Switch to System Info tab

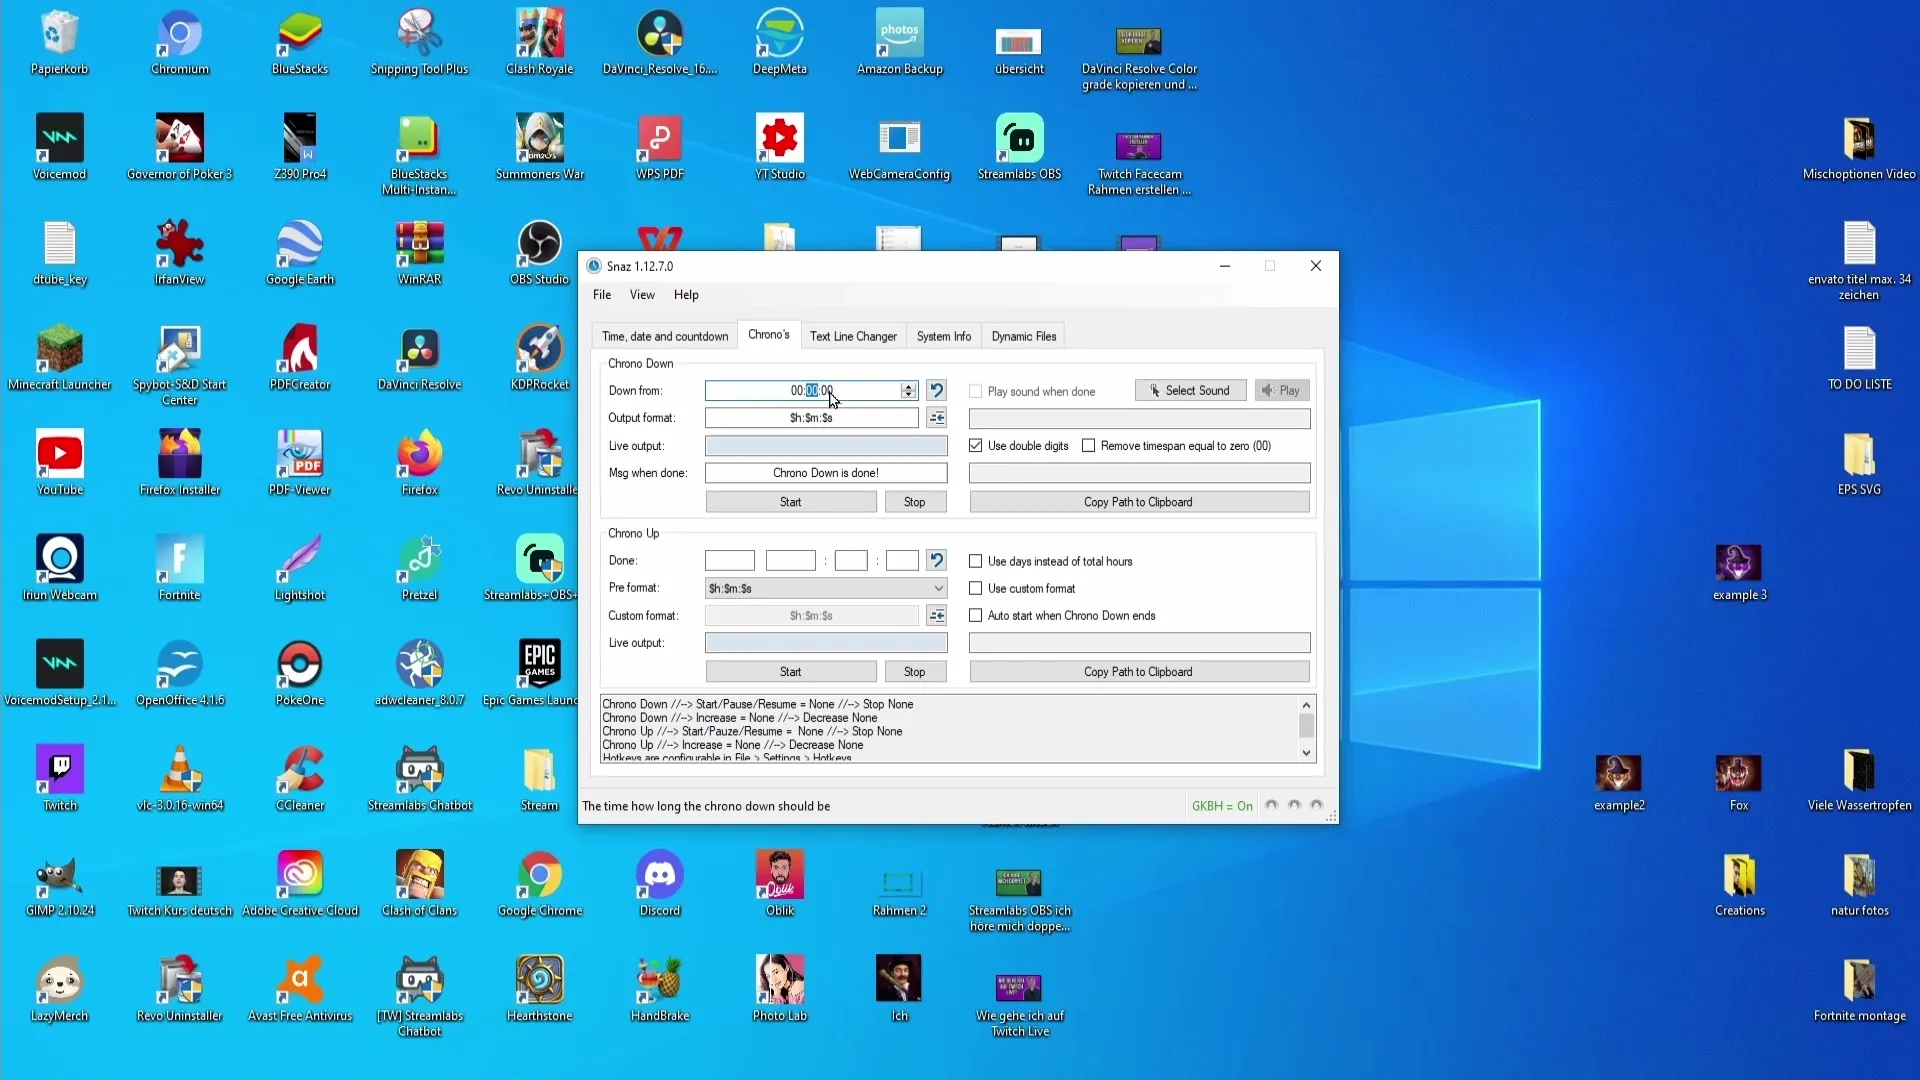[x=944, y=337]
